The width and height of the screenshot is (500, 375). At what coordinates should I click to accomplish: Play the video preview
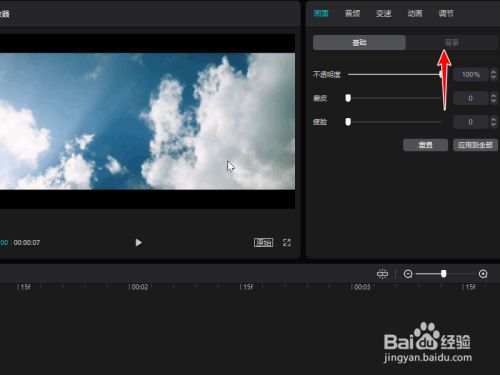(138, 242)
